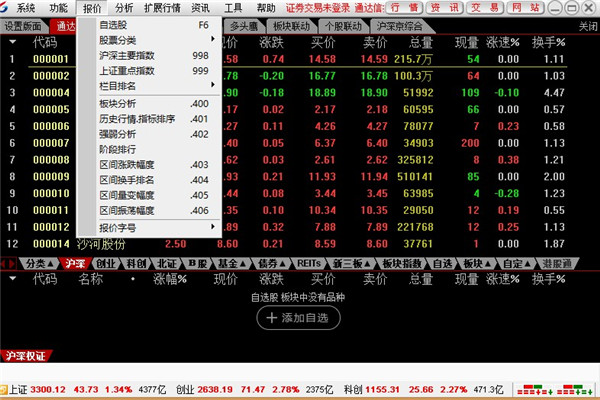Switch to the 板块联动 tab
600x400 pixels.
pyautogui.click(x=291, y=26)
